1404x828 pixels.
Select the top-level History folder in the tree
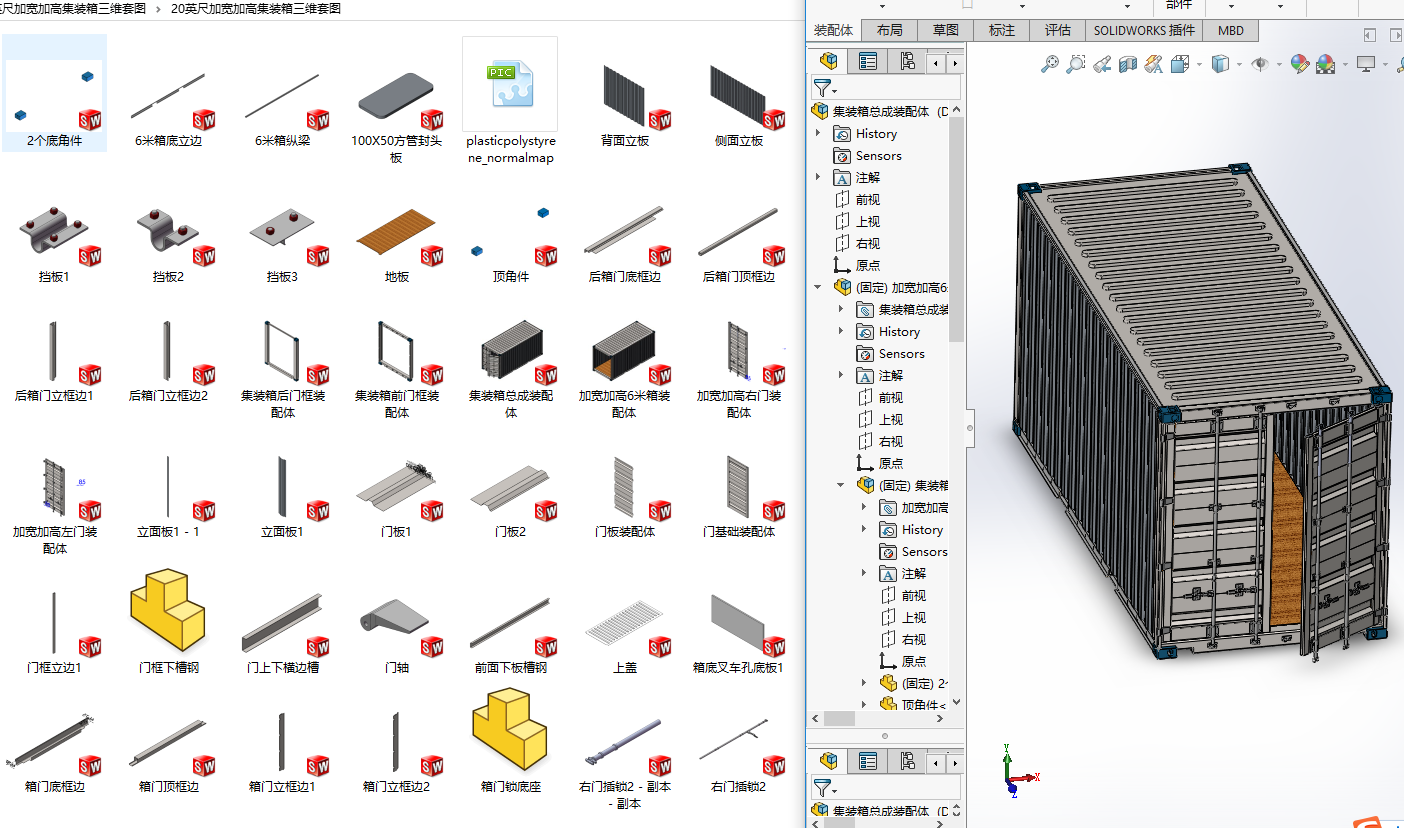tap(865, 133)
